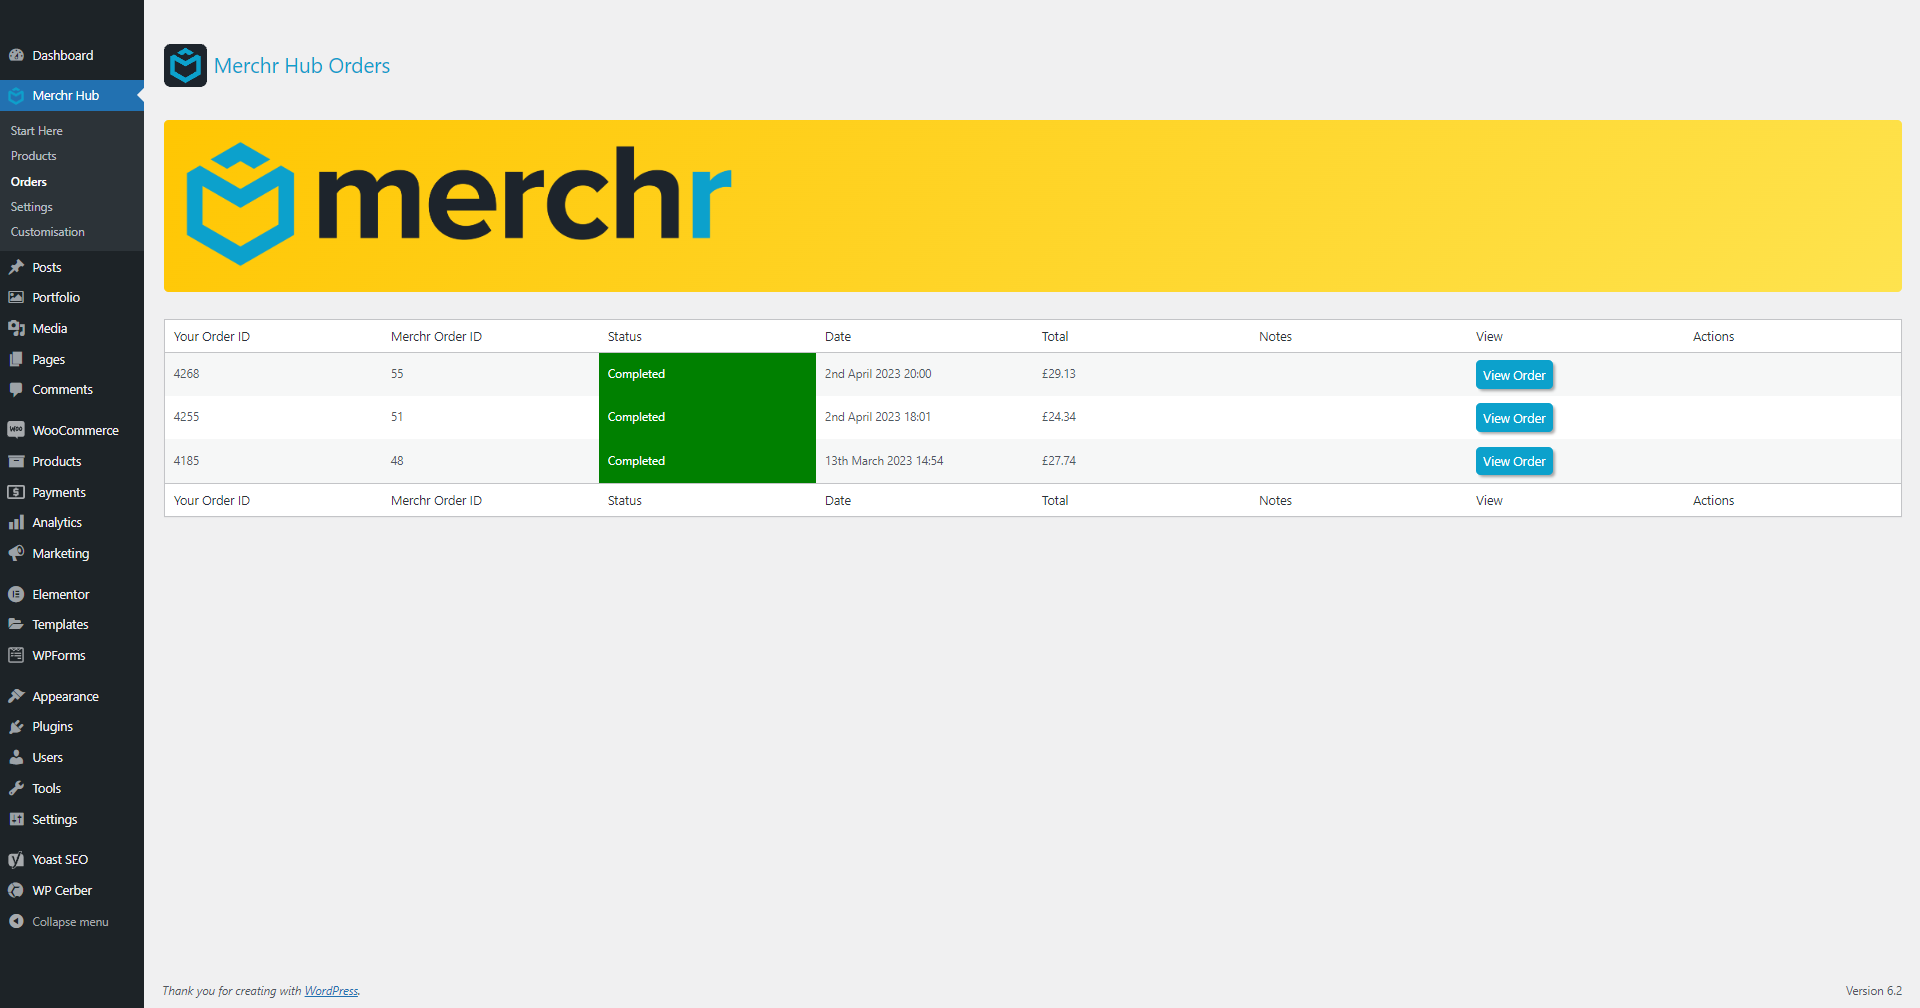Click the Version 6.2 footer text
This screenshot has width=1920, height=1008.
tap(1873, 991)
